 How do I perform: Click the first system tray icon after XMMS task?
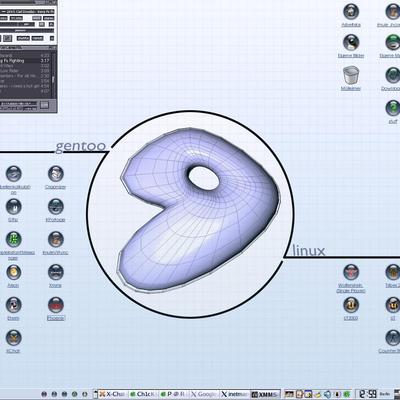tap(288, 394)
